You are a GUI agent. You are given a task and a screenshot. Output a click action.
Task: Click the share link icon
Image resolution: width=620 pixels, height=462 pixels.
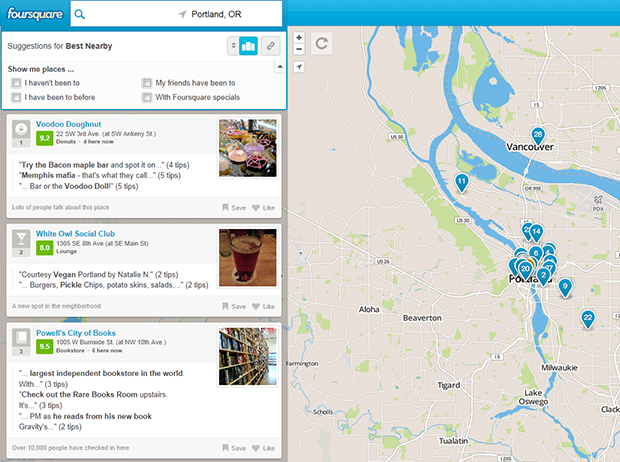[x=271, y=46]
